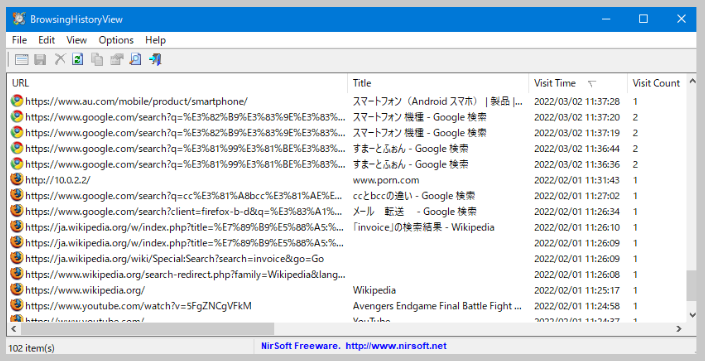Screen dimensions: 705x361
Task: Select the visit time 2022/02/01 11:26:08
Action: click(577, 275)
